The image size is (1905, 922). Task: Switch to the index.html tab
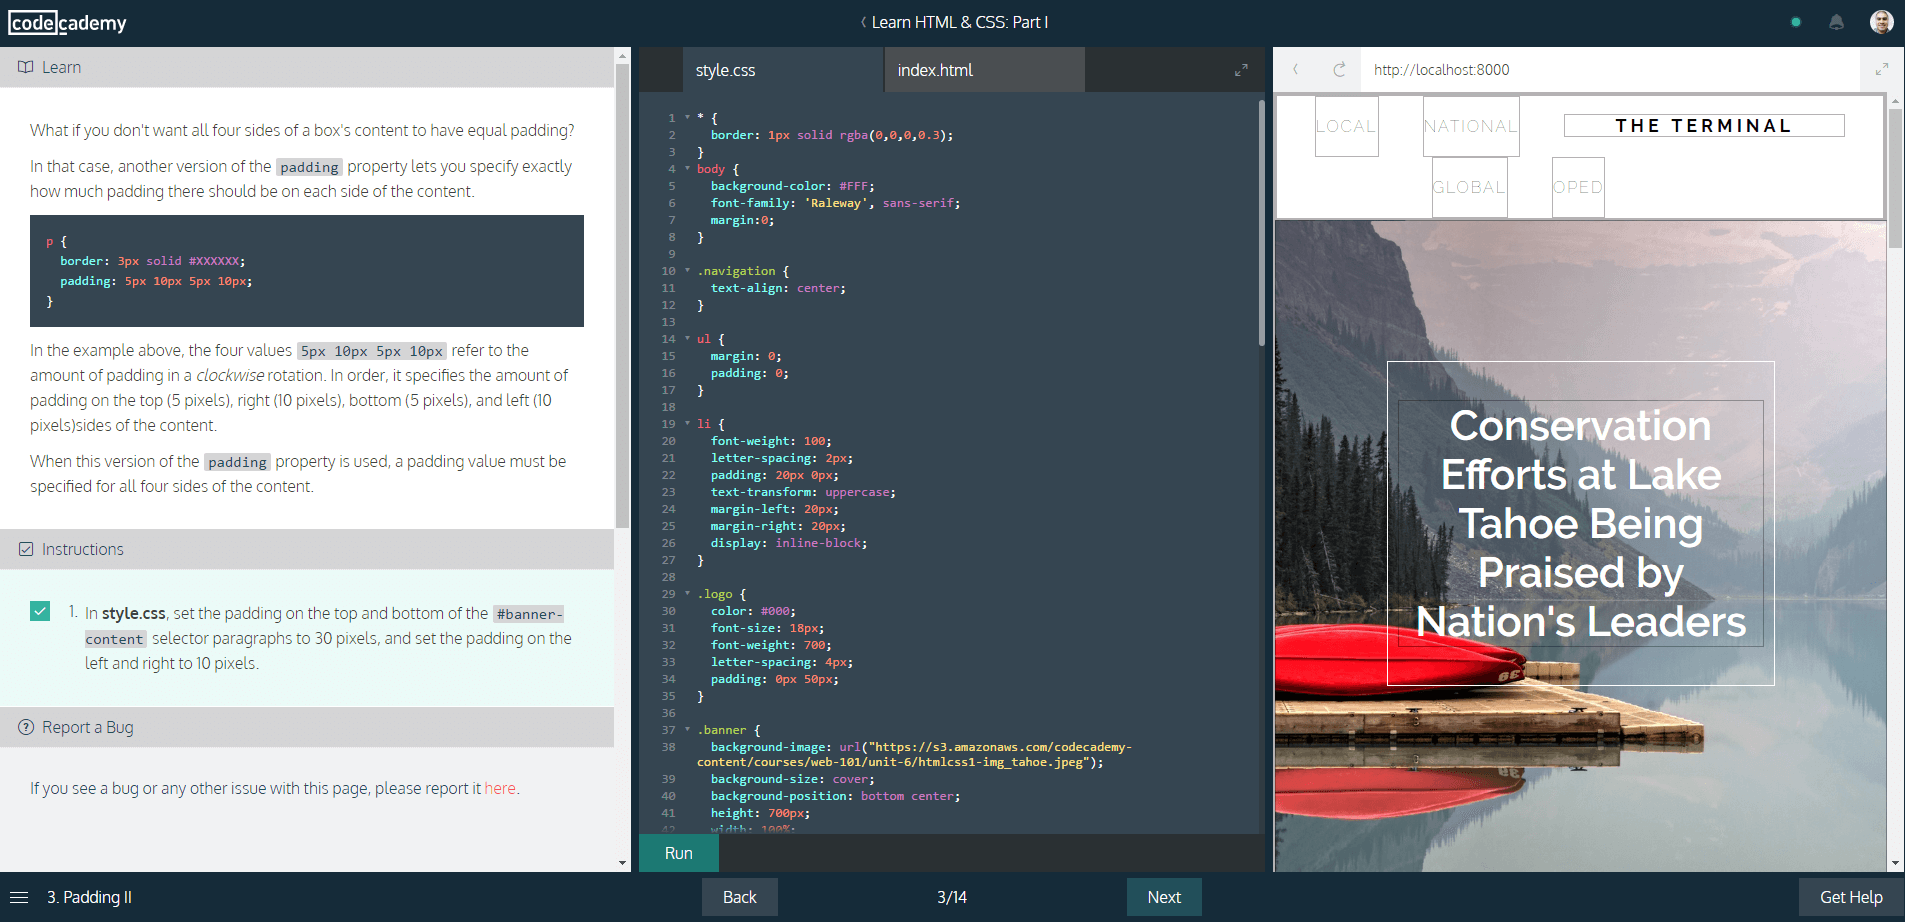pyautogui.click(x=984, y=70)
